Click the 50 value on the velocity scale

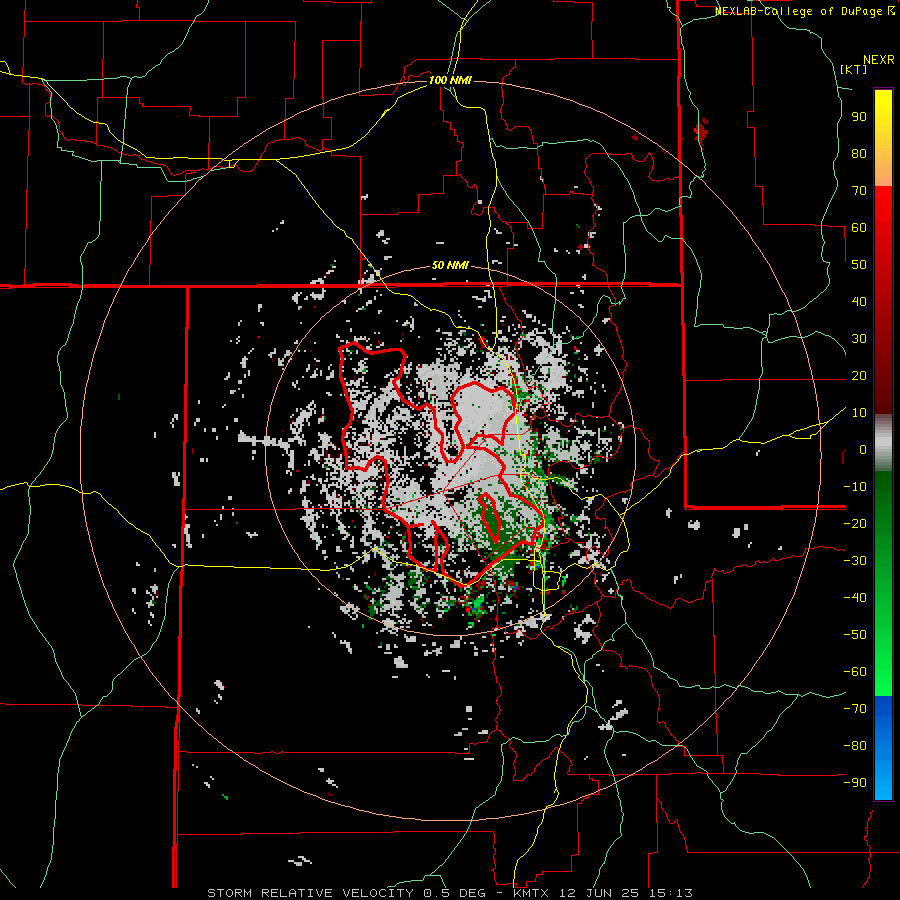tap(859, 264)
